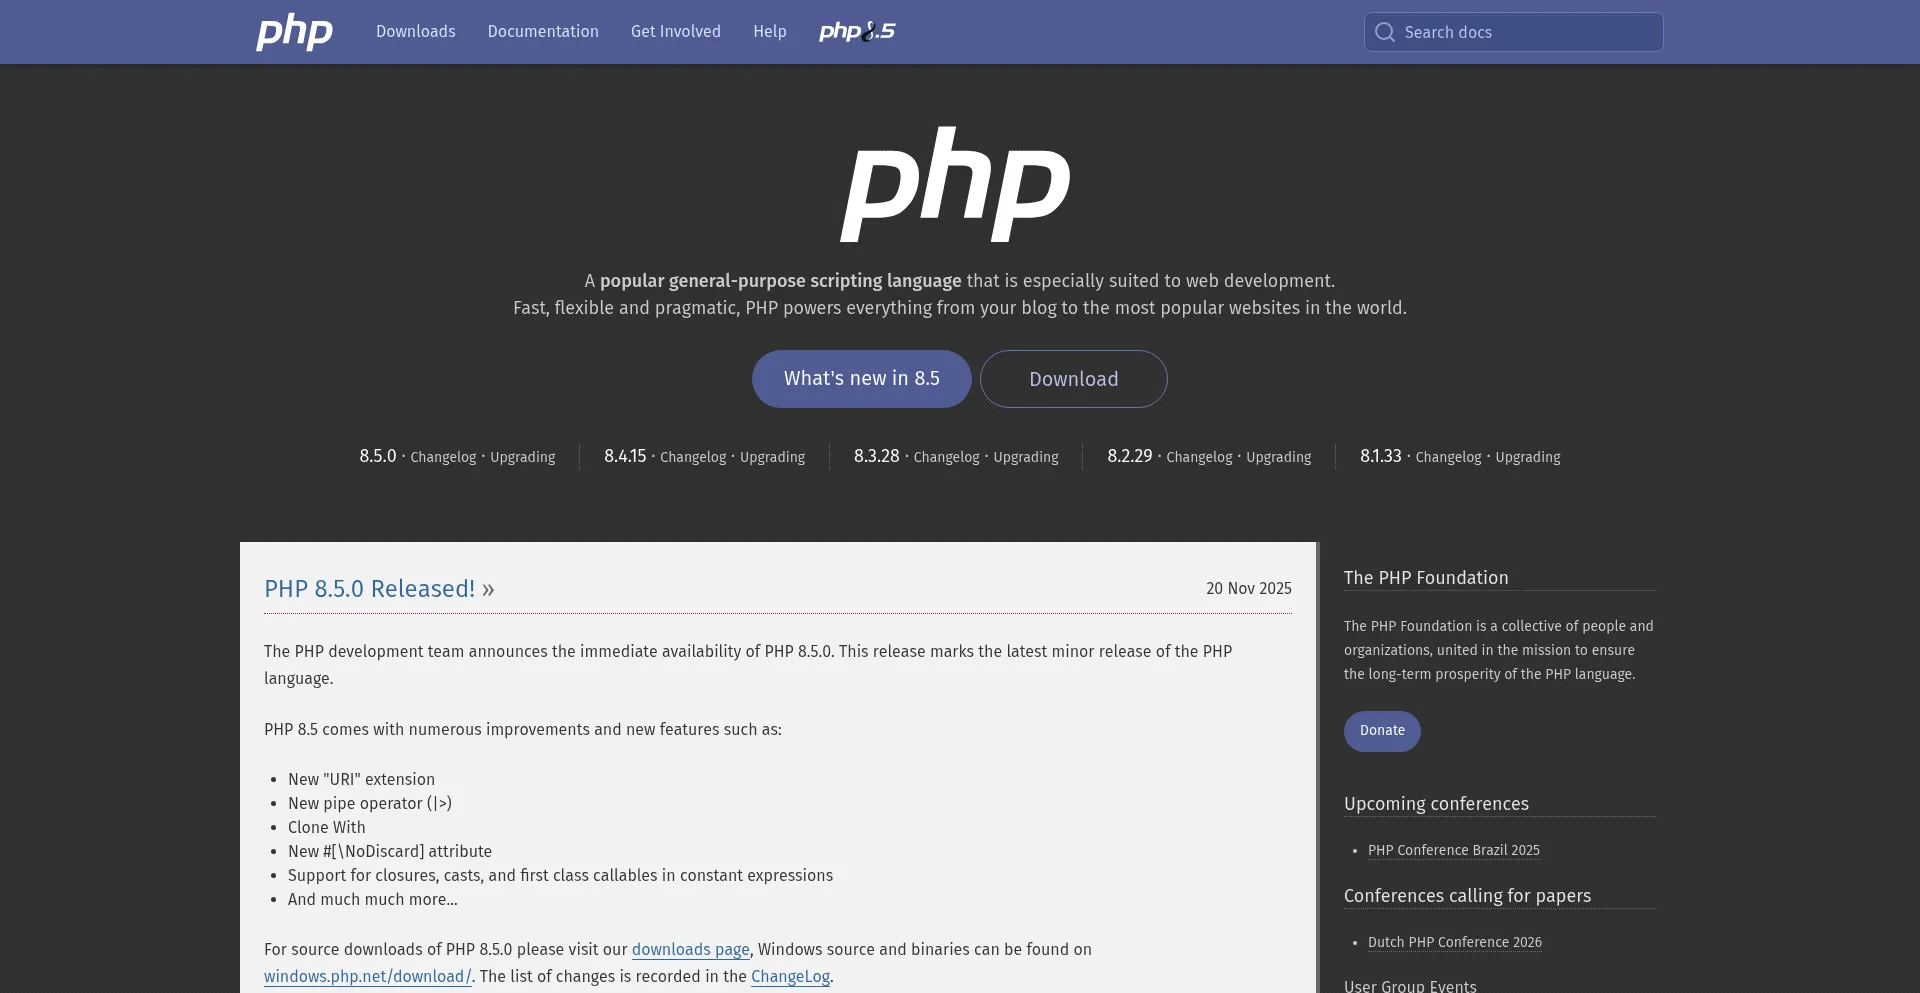This screenshot has width=1920, height=993.
Task: Follow the downloads page link
Action: point(690,950)
